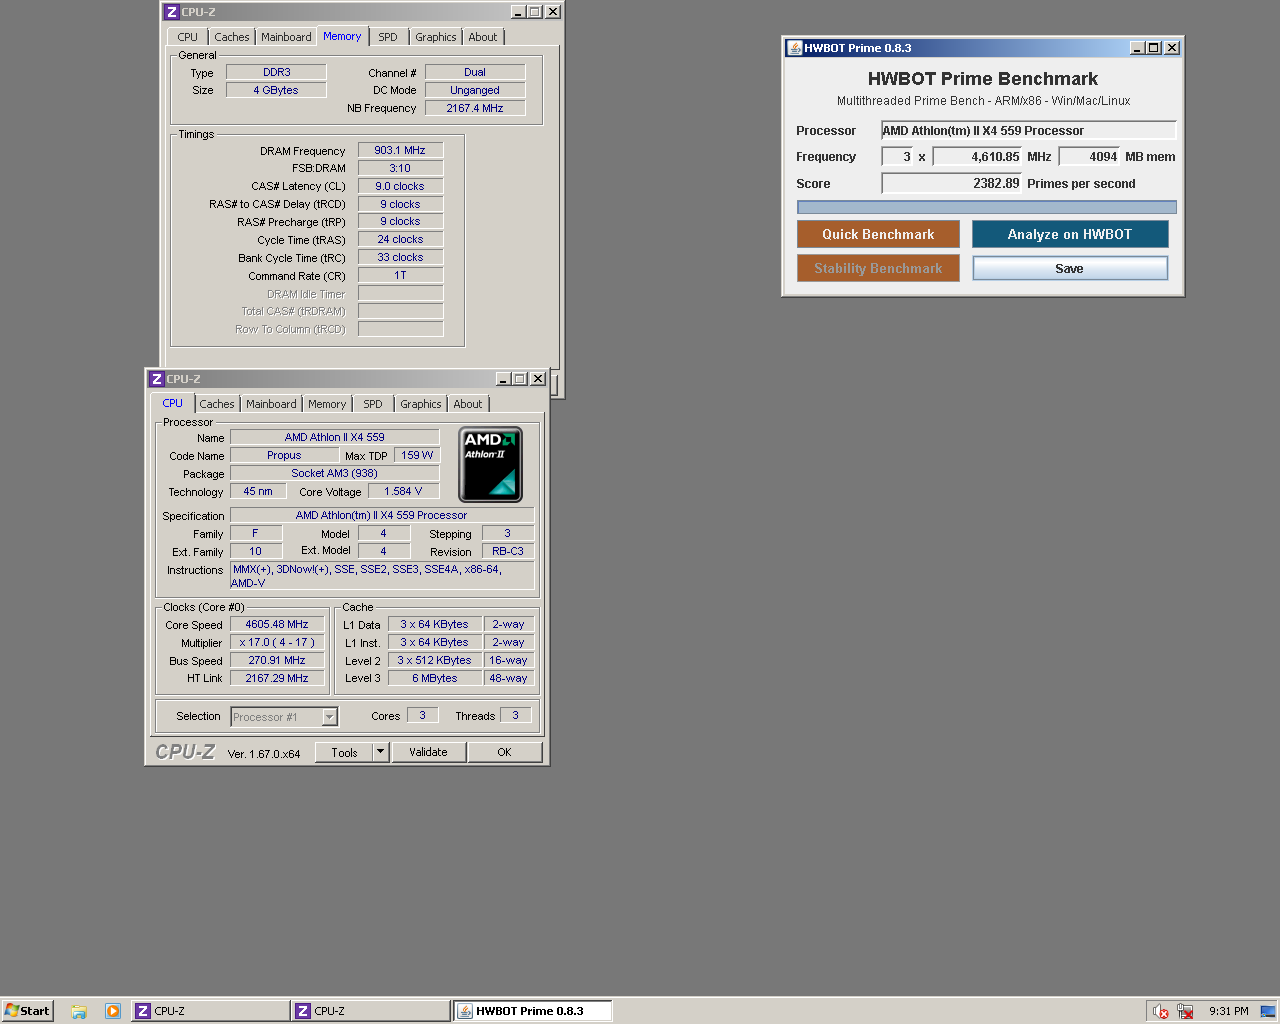Click the score field showing 2382.89

tap(951, 183)
